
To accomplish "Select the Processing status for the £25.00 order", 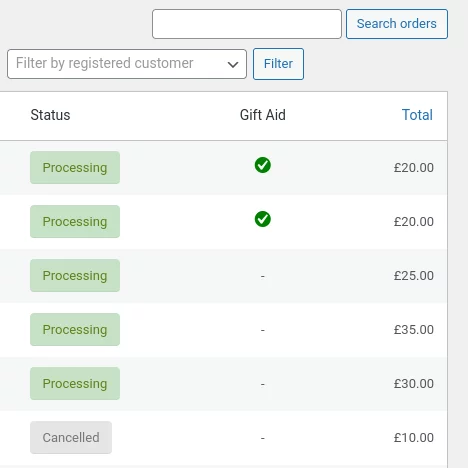I will pyautogui.click(x=75, y=276).
